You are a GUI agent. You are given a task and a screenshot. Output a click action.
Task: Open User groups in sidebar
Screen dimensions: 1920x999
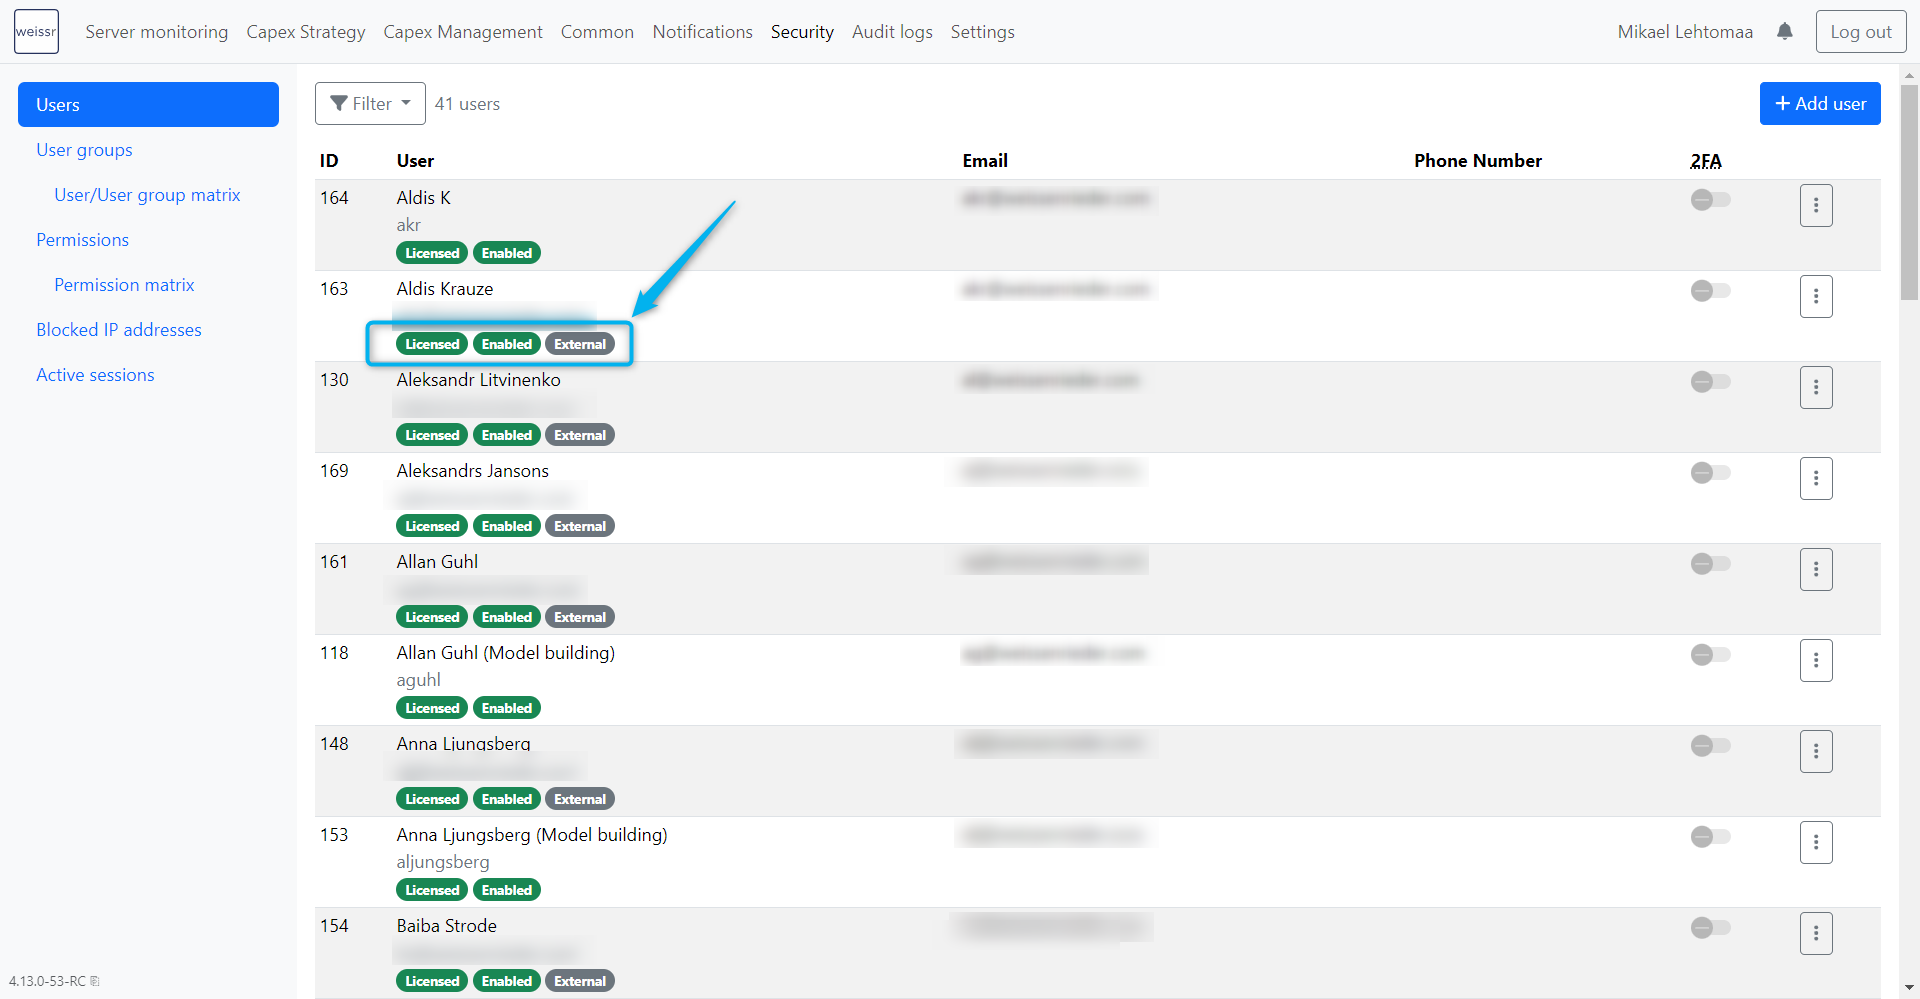click(x=85, y=150)
